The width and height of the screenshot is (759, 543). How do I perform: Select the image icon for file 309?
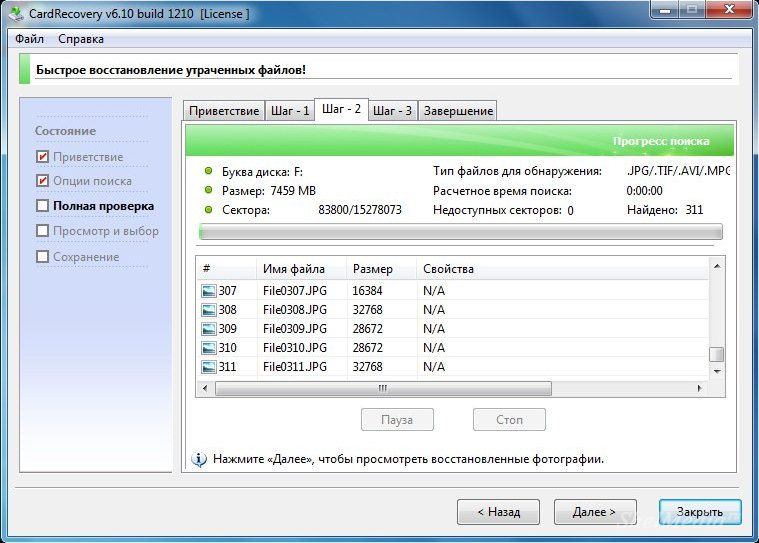209,329
